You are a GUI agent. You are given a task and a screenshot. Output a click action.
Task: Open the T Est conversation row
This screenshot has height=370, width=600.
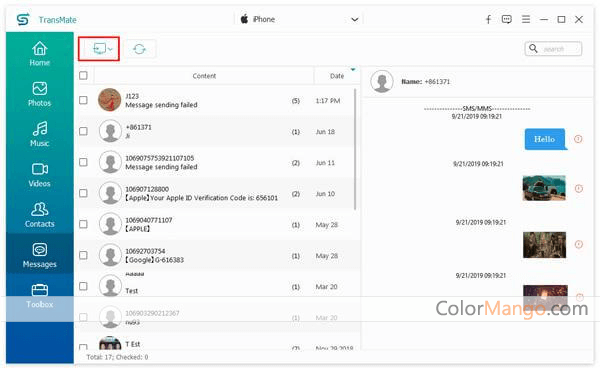217,343
